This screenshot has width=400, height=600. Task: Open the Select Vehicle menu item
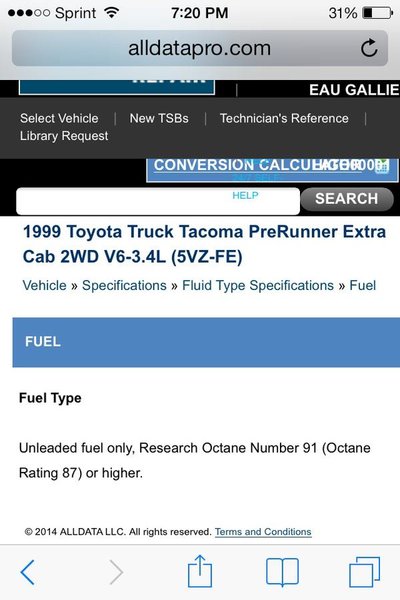click(x=59, y=118)
